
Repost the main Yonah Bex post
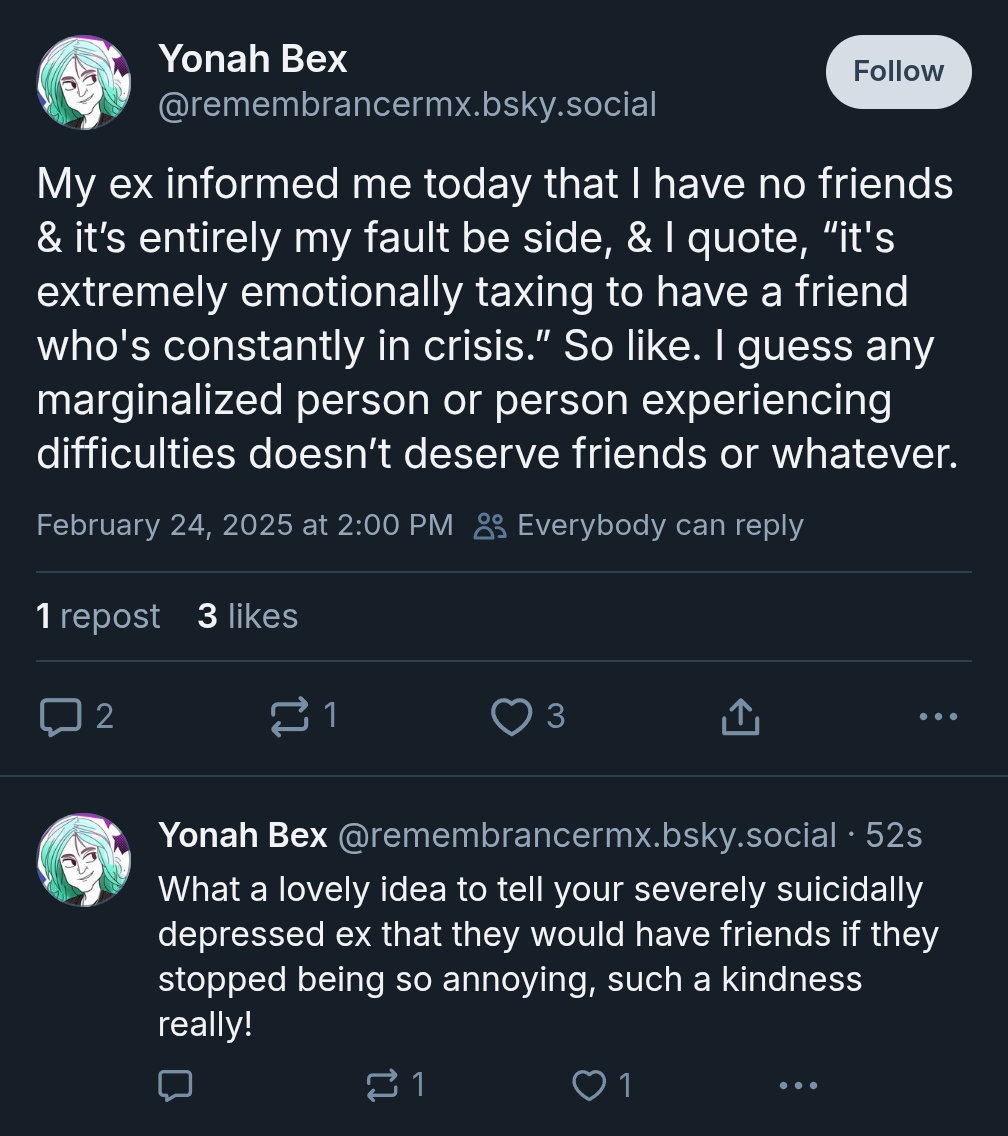tap(291, 716)
